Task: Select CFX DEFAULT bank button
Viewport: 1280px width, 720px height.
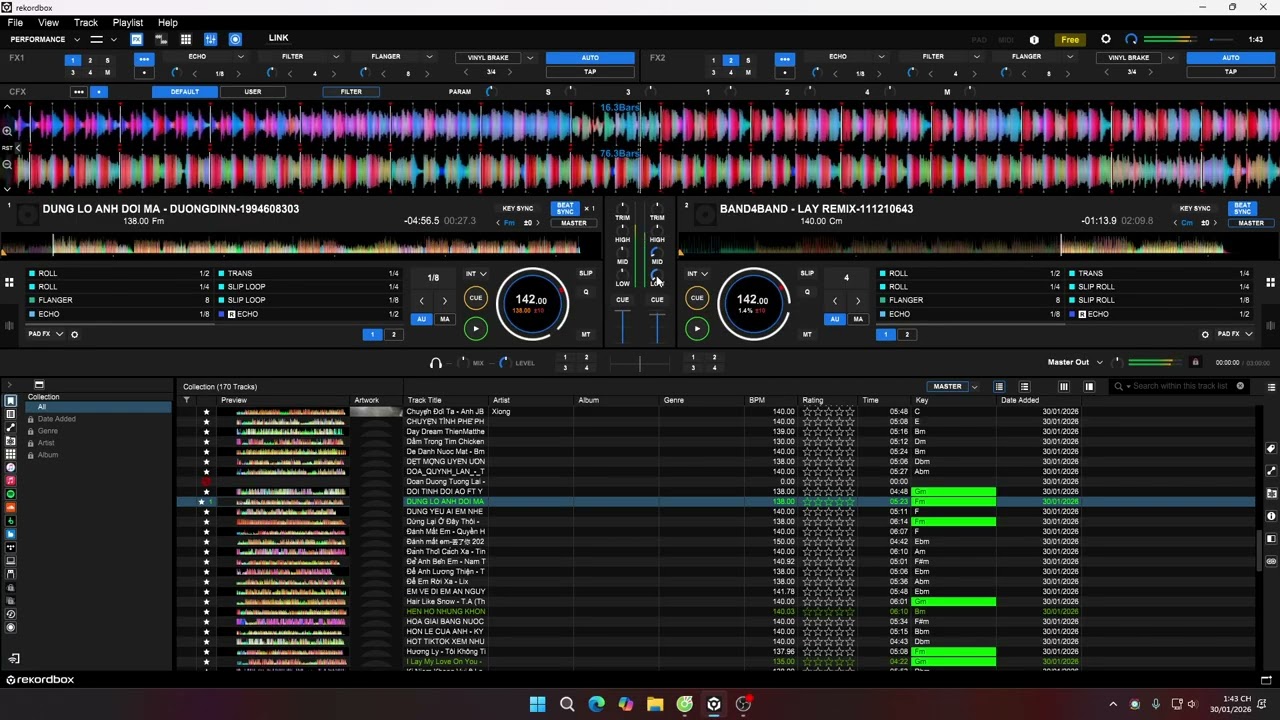Action: pos(184,92)
